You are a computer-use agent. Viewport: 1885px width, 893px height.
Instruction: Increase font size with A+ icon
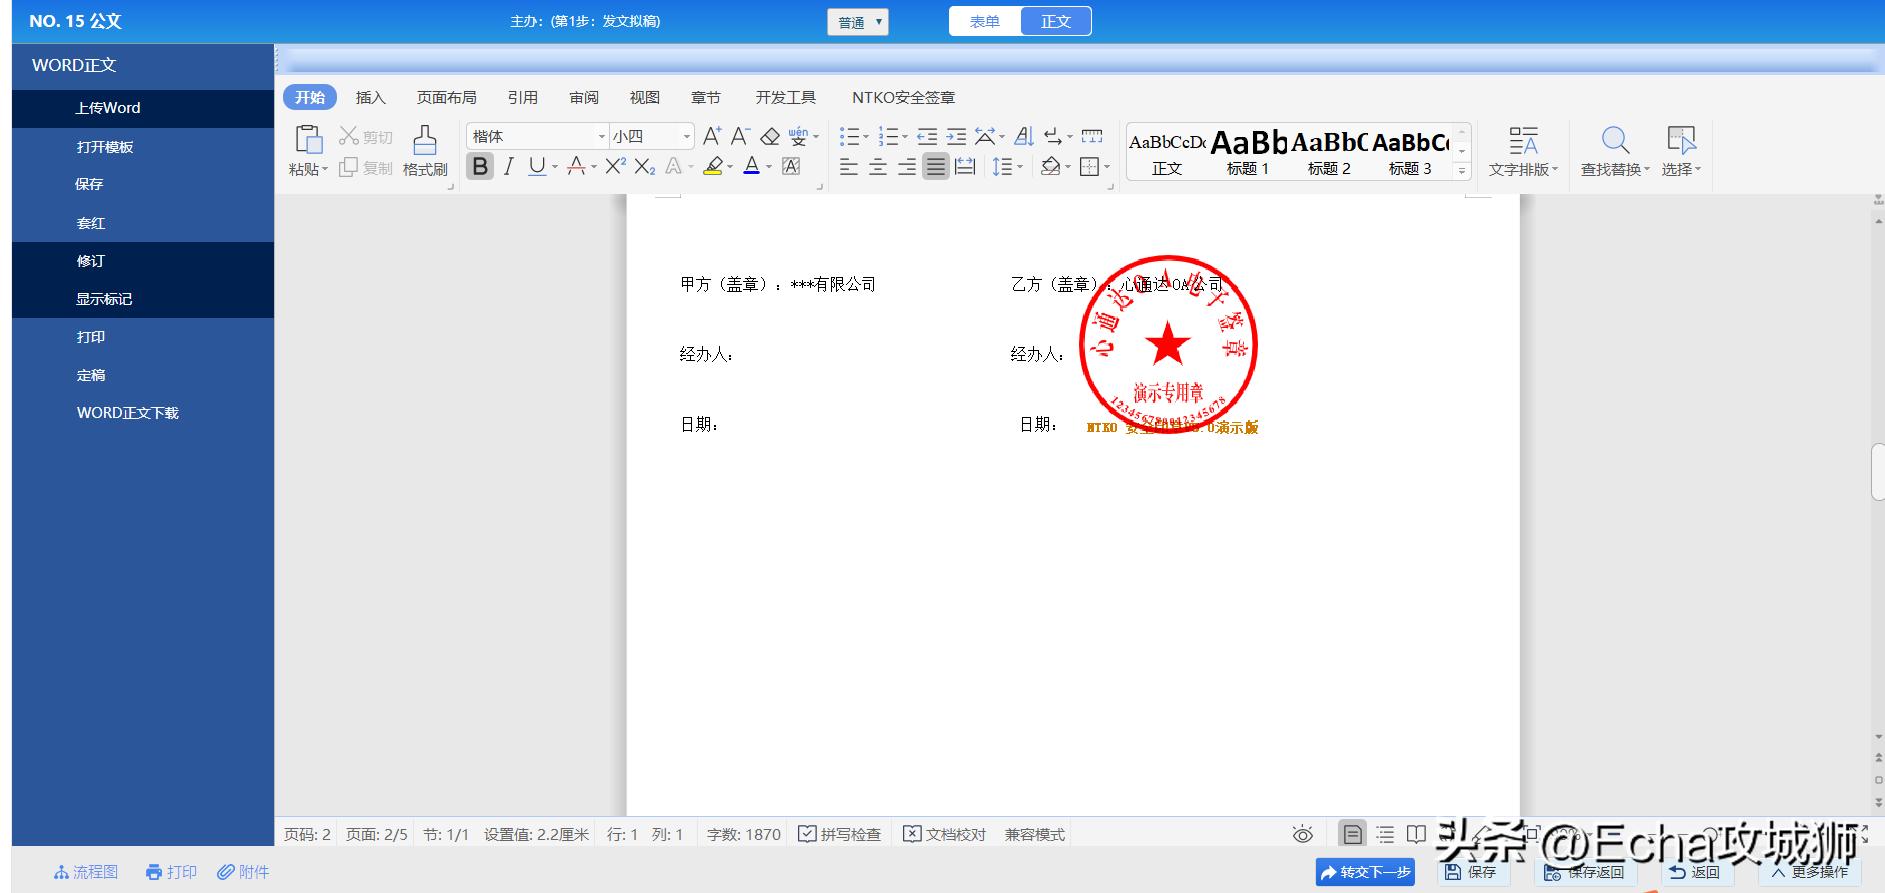click(x=712, y=136)
